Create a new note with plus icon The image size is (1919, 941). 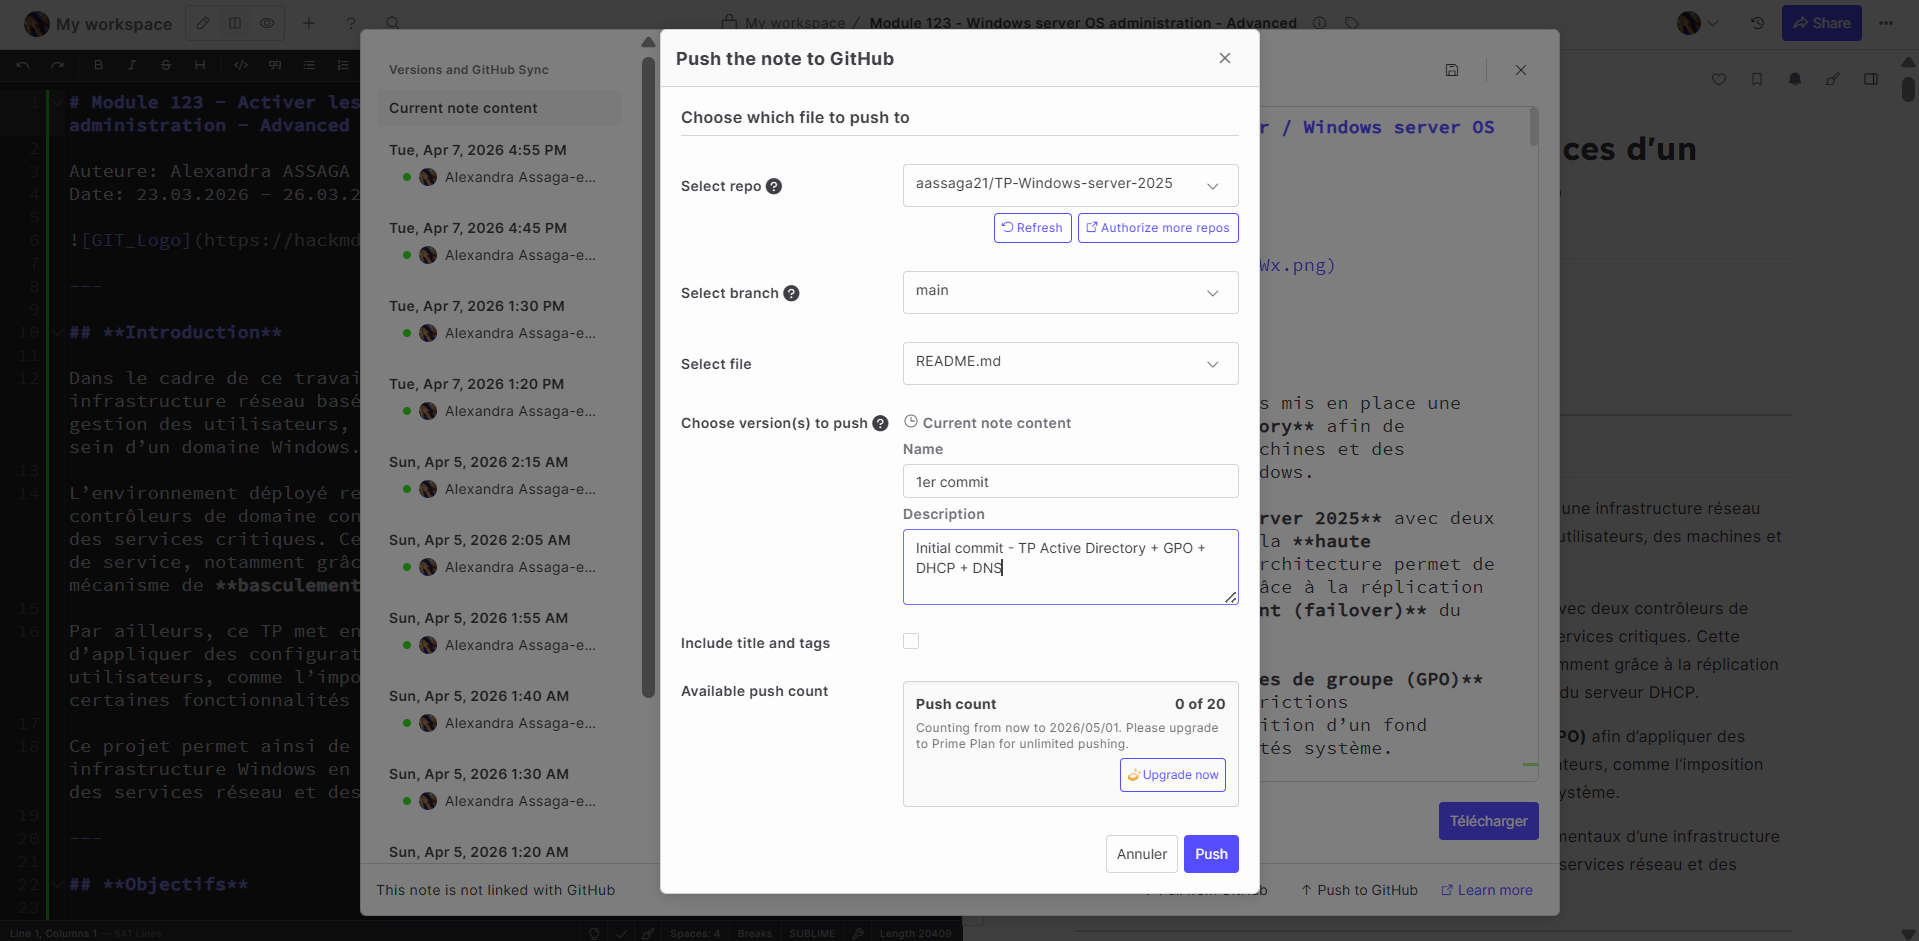click(x=309, y=23)
